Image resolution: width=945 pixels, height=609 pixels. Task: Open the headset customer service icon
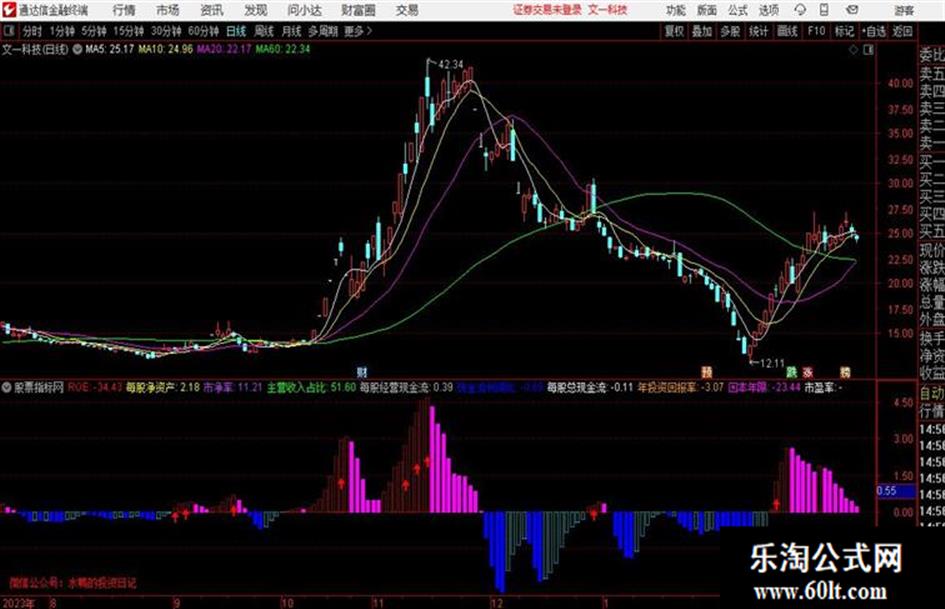pos(800,10)
